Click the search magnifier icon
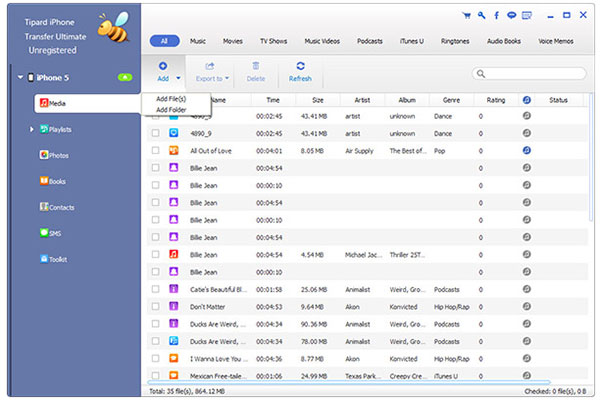 pyautogui.click(x=481, y=73)
